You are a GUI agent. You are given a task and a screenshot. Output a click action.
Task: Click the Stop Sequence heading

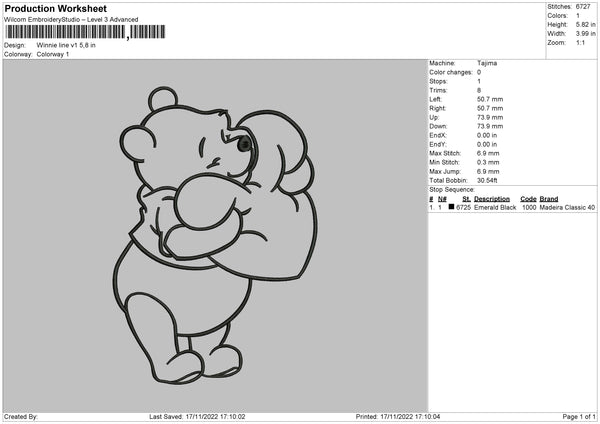[x=452, y=190]
